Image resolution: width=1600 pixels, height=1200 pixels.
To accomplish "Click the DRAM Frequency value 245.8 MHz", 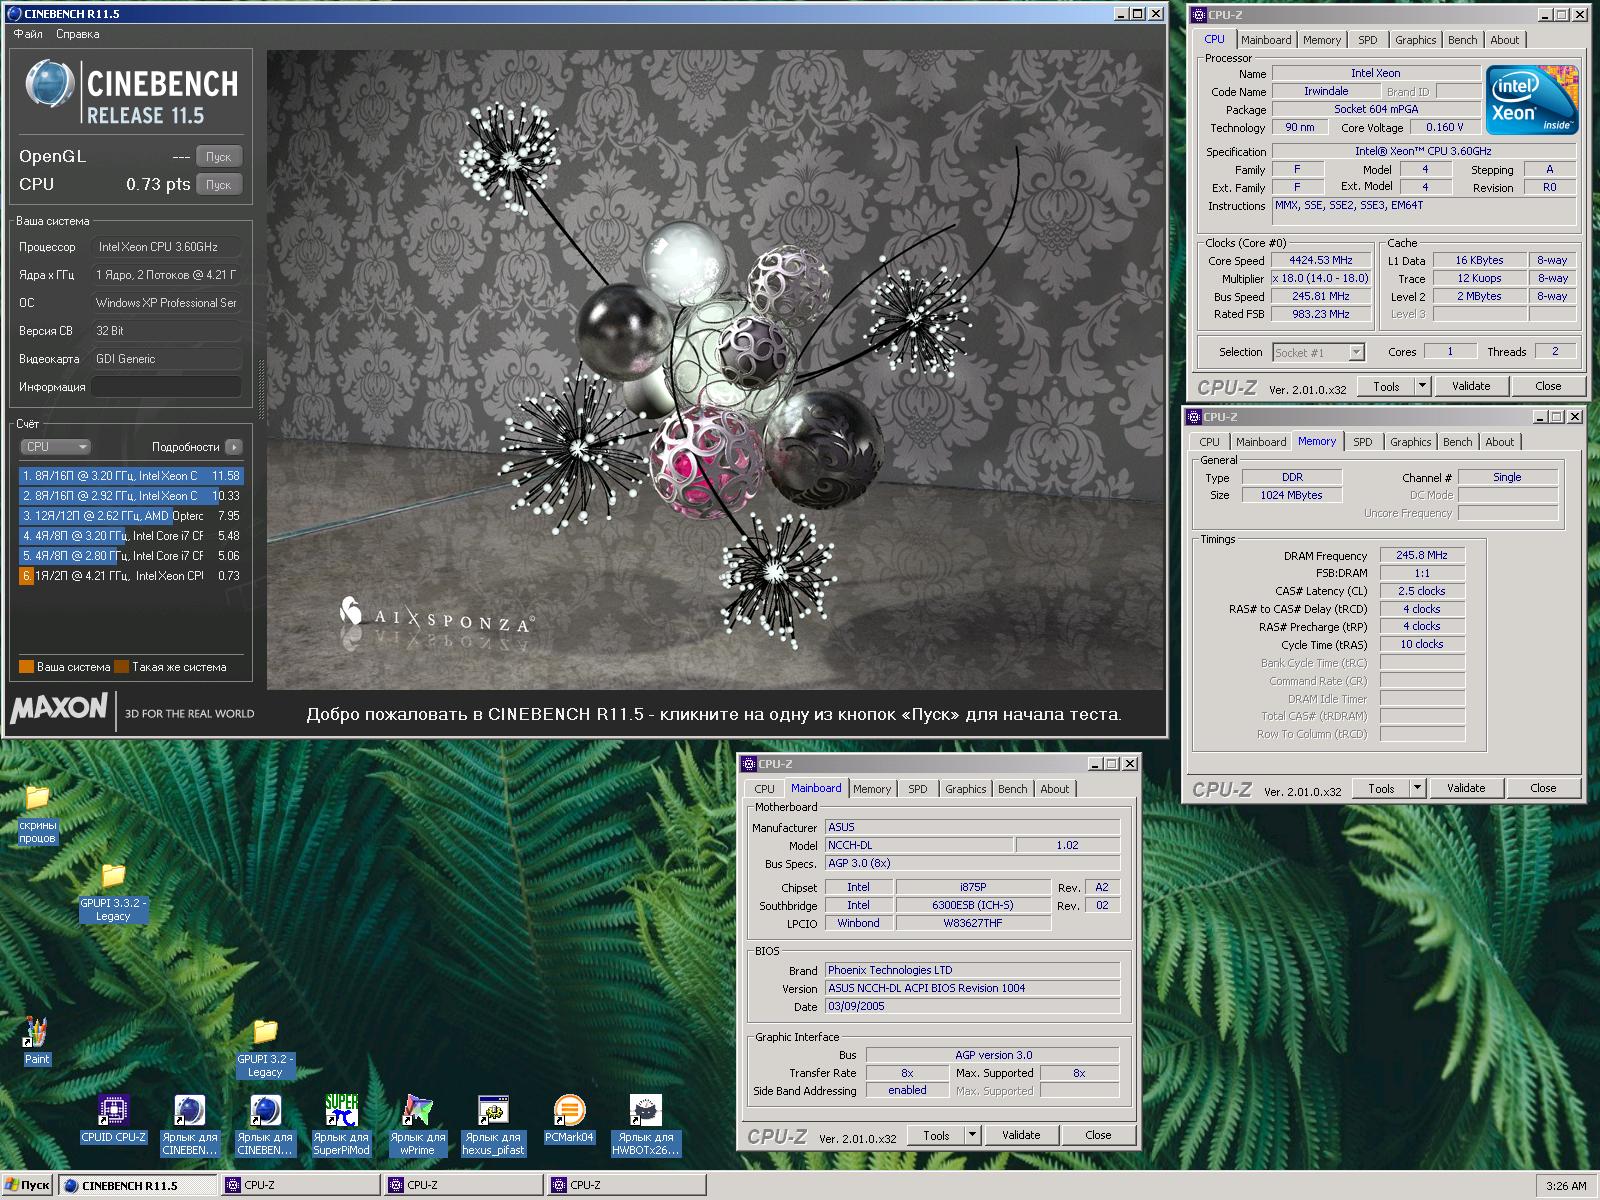I will (1421, 555).
